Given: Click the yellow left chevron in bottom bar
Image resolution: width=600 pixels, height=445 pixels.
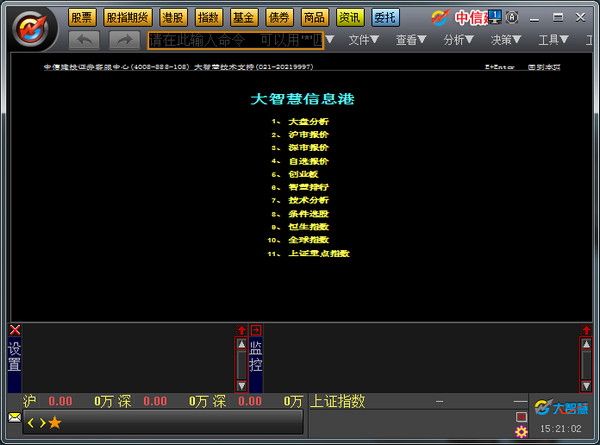Looking at the screenshot, I should (31, 423).
